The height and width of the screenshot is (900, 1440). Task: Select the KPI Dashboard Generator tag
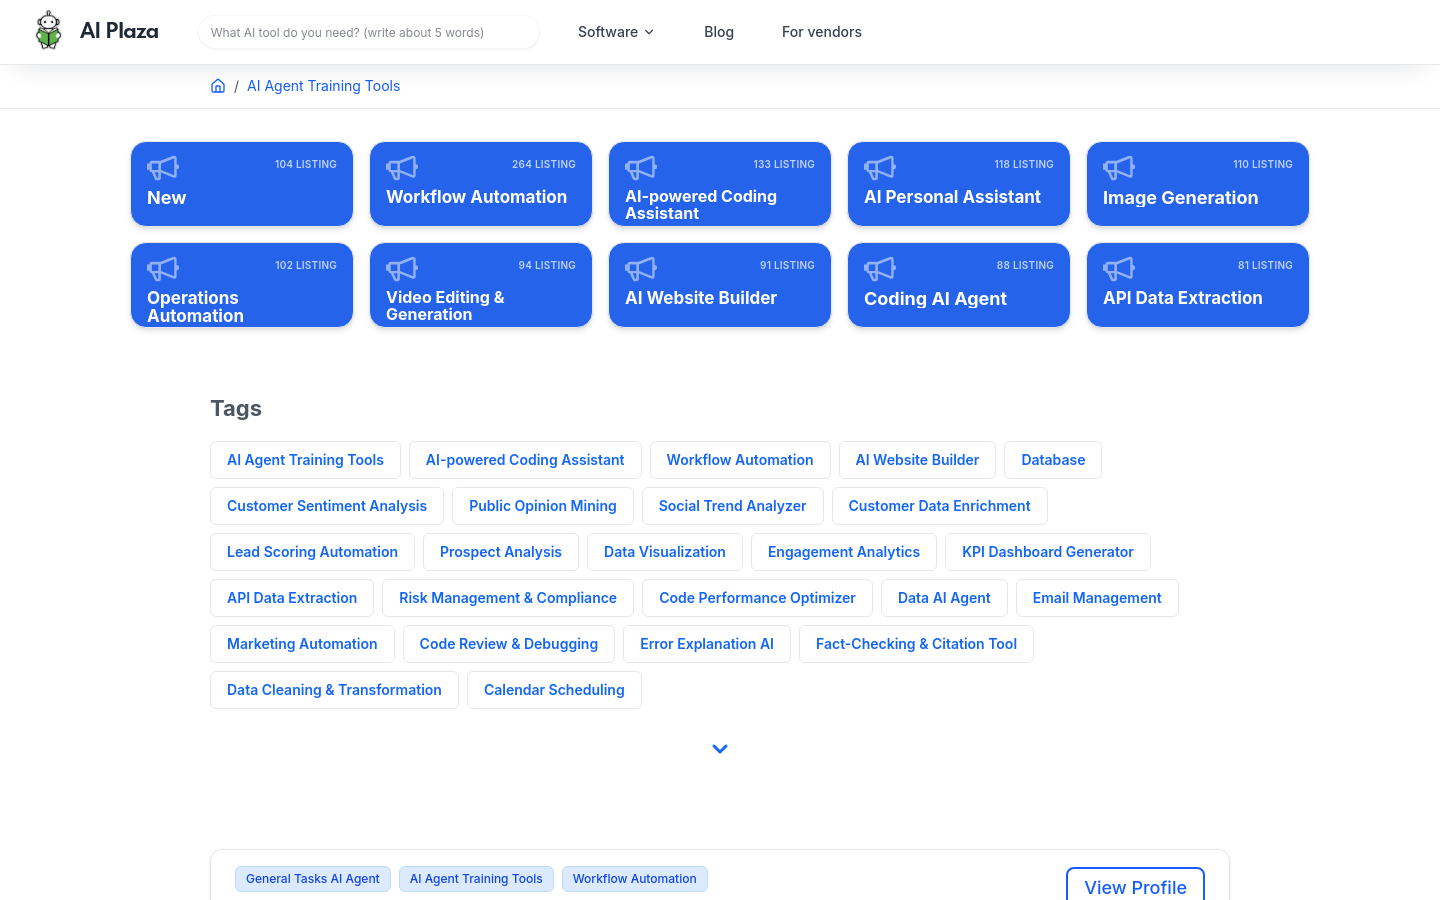1048,552
